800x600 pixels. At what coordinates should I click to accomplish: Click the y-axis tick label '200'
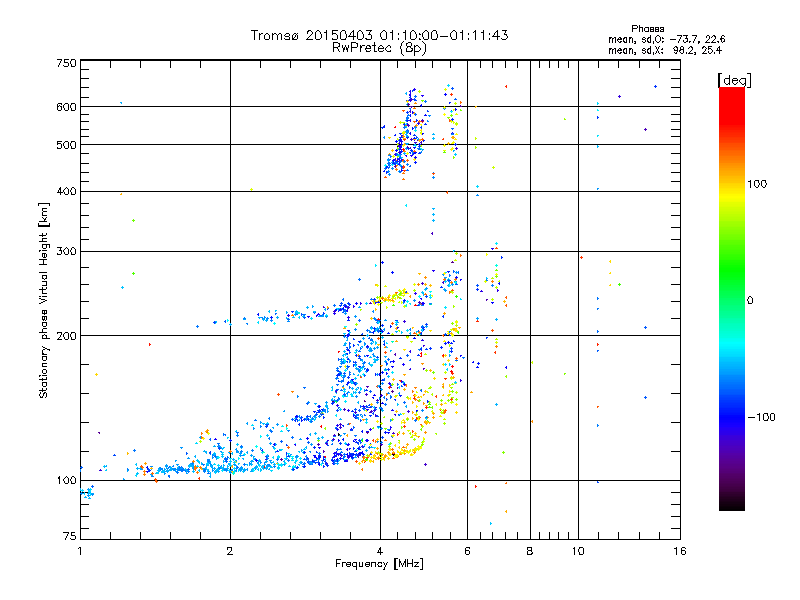67,336
